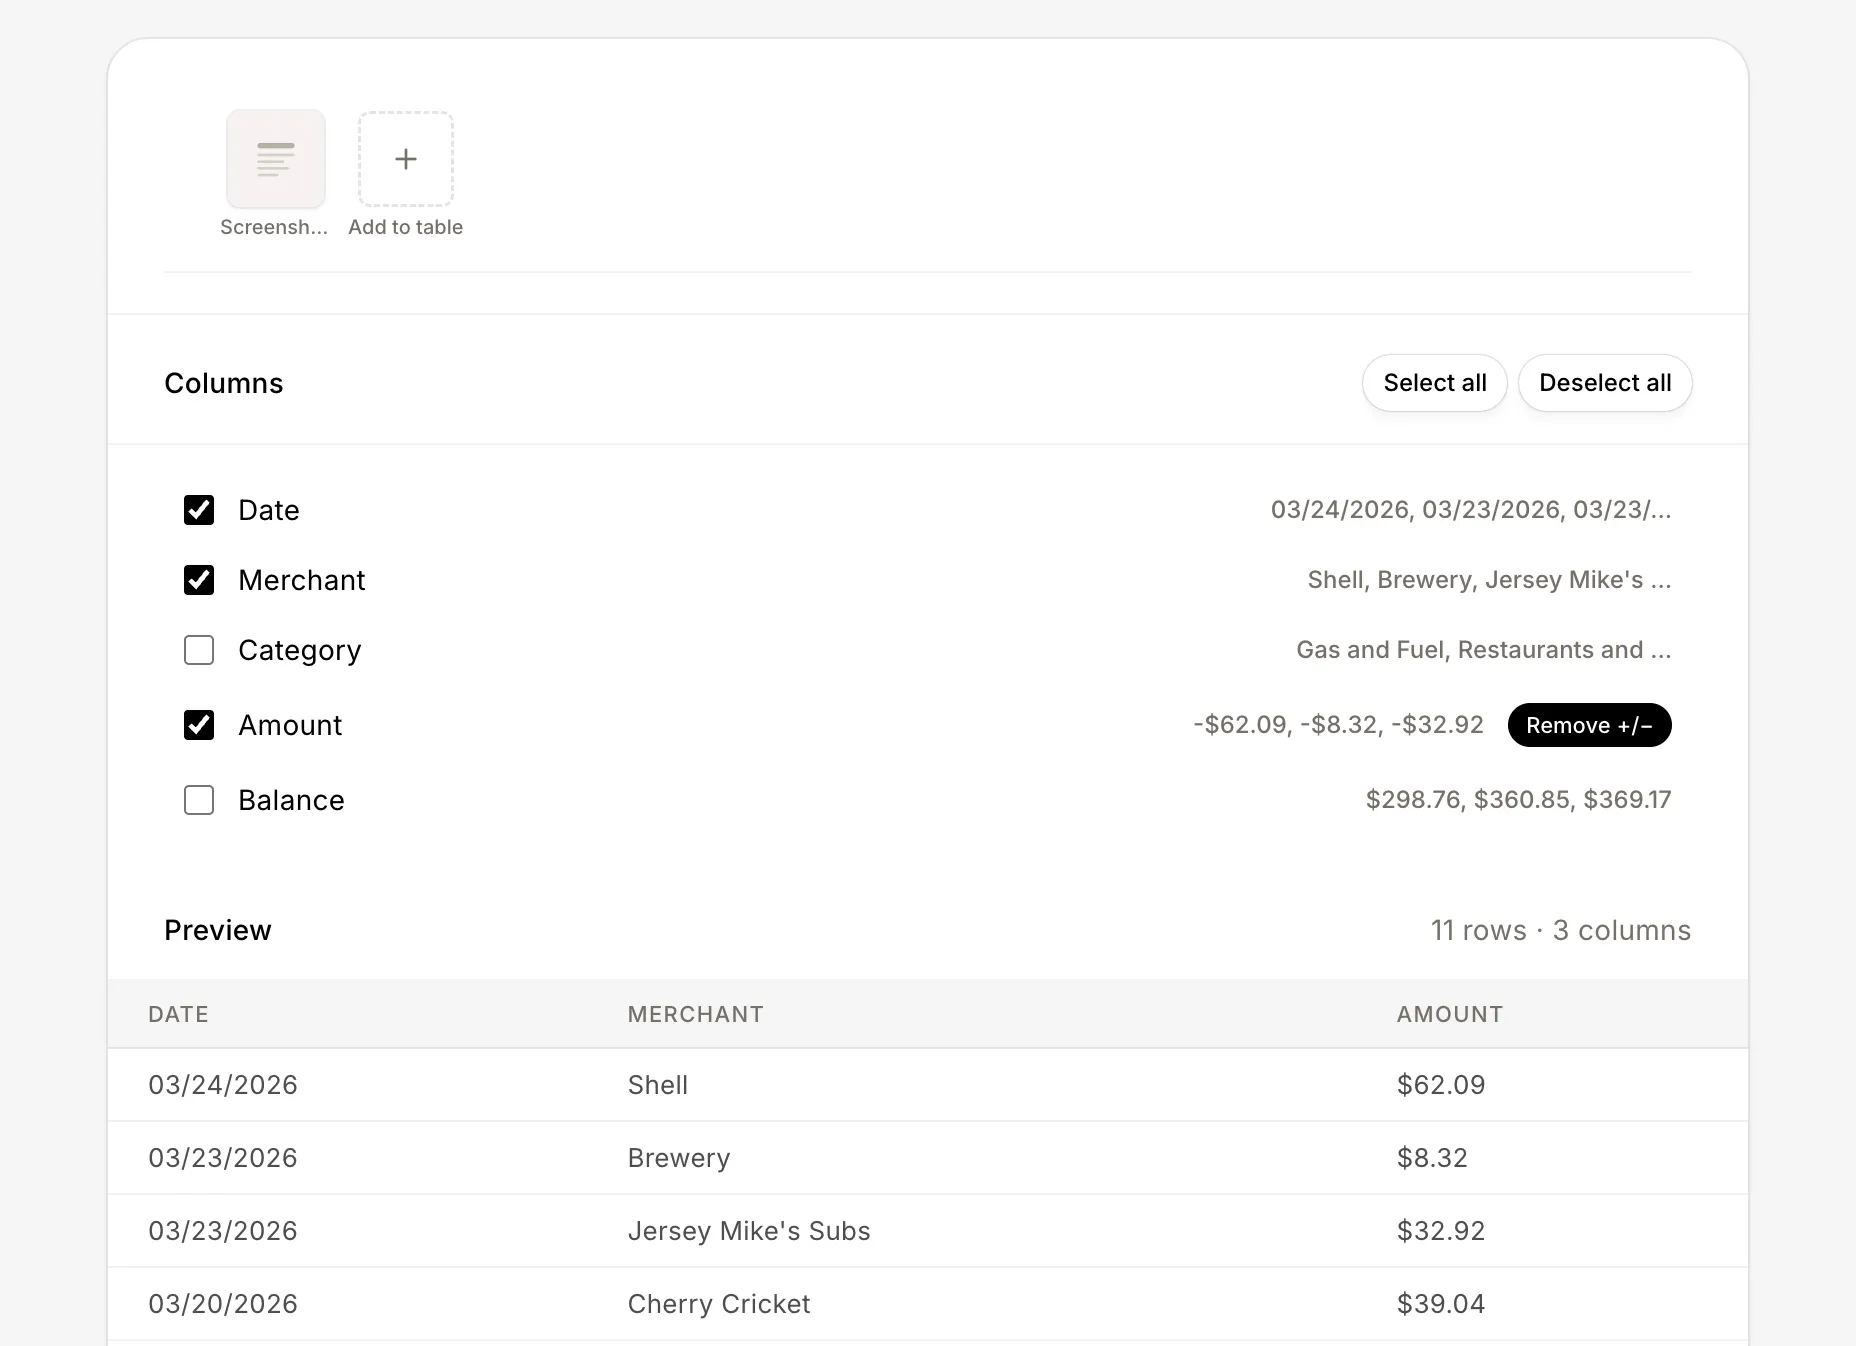Screen dimensions: 1856x1346
Task: Click the sample balances $298.76, $360.85, $369.17
Action: coord(1518,800)
